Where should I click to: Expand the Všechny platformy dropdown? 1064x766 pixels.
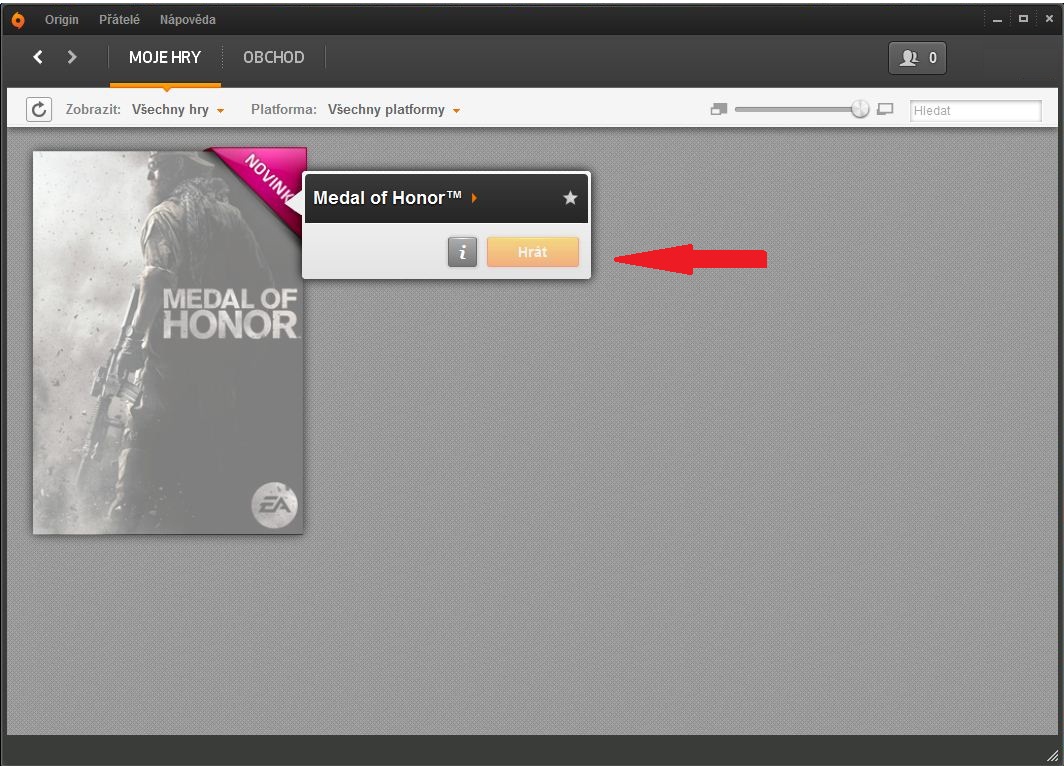(x=394, y=109)
